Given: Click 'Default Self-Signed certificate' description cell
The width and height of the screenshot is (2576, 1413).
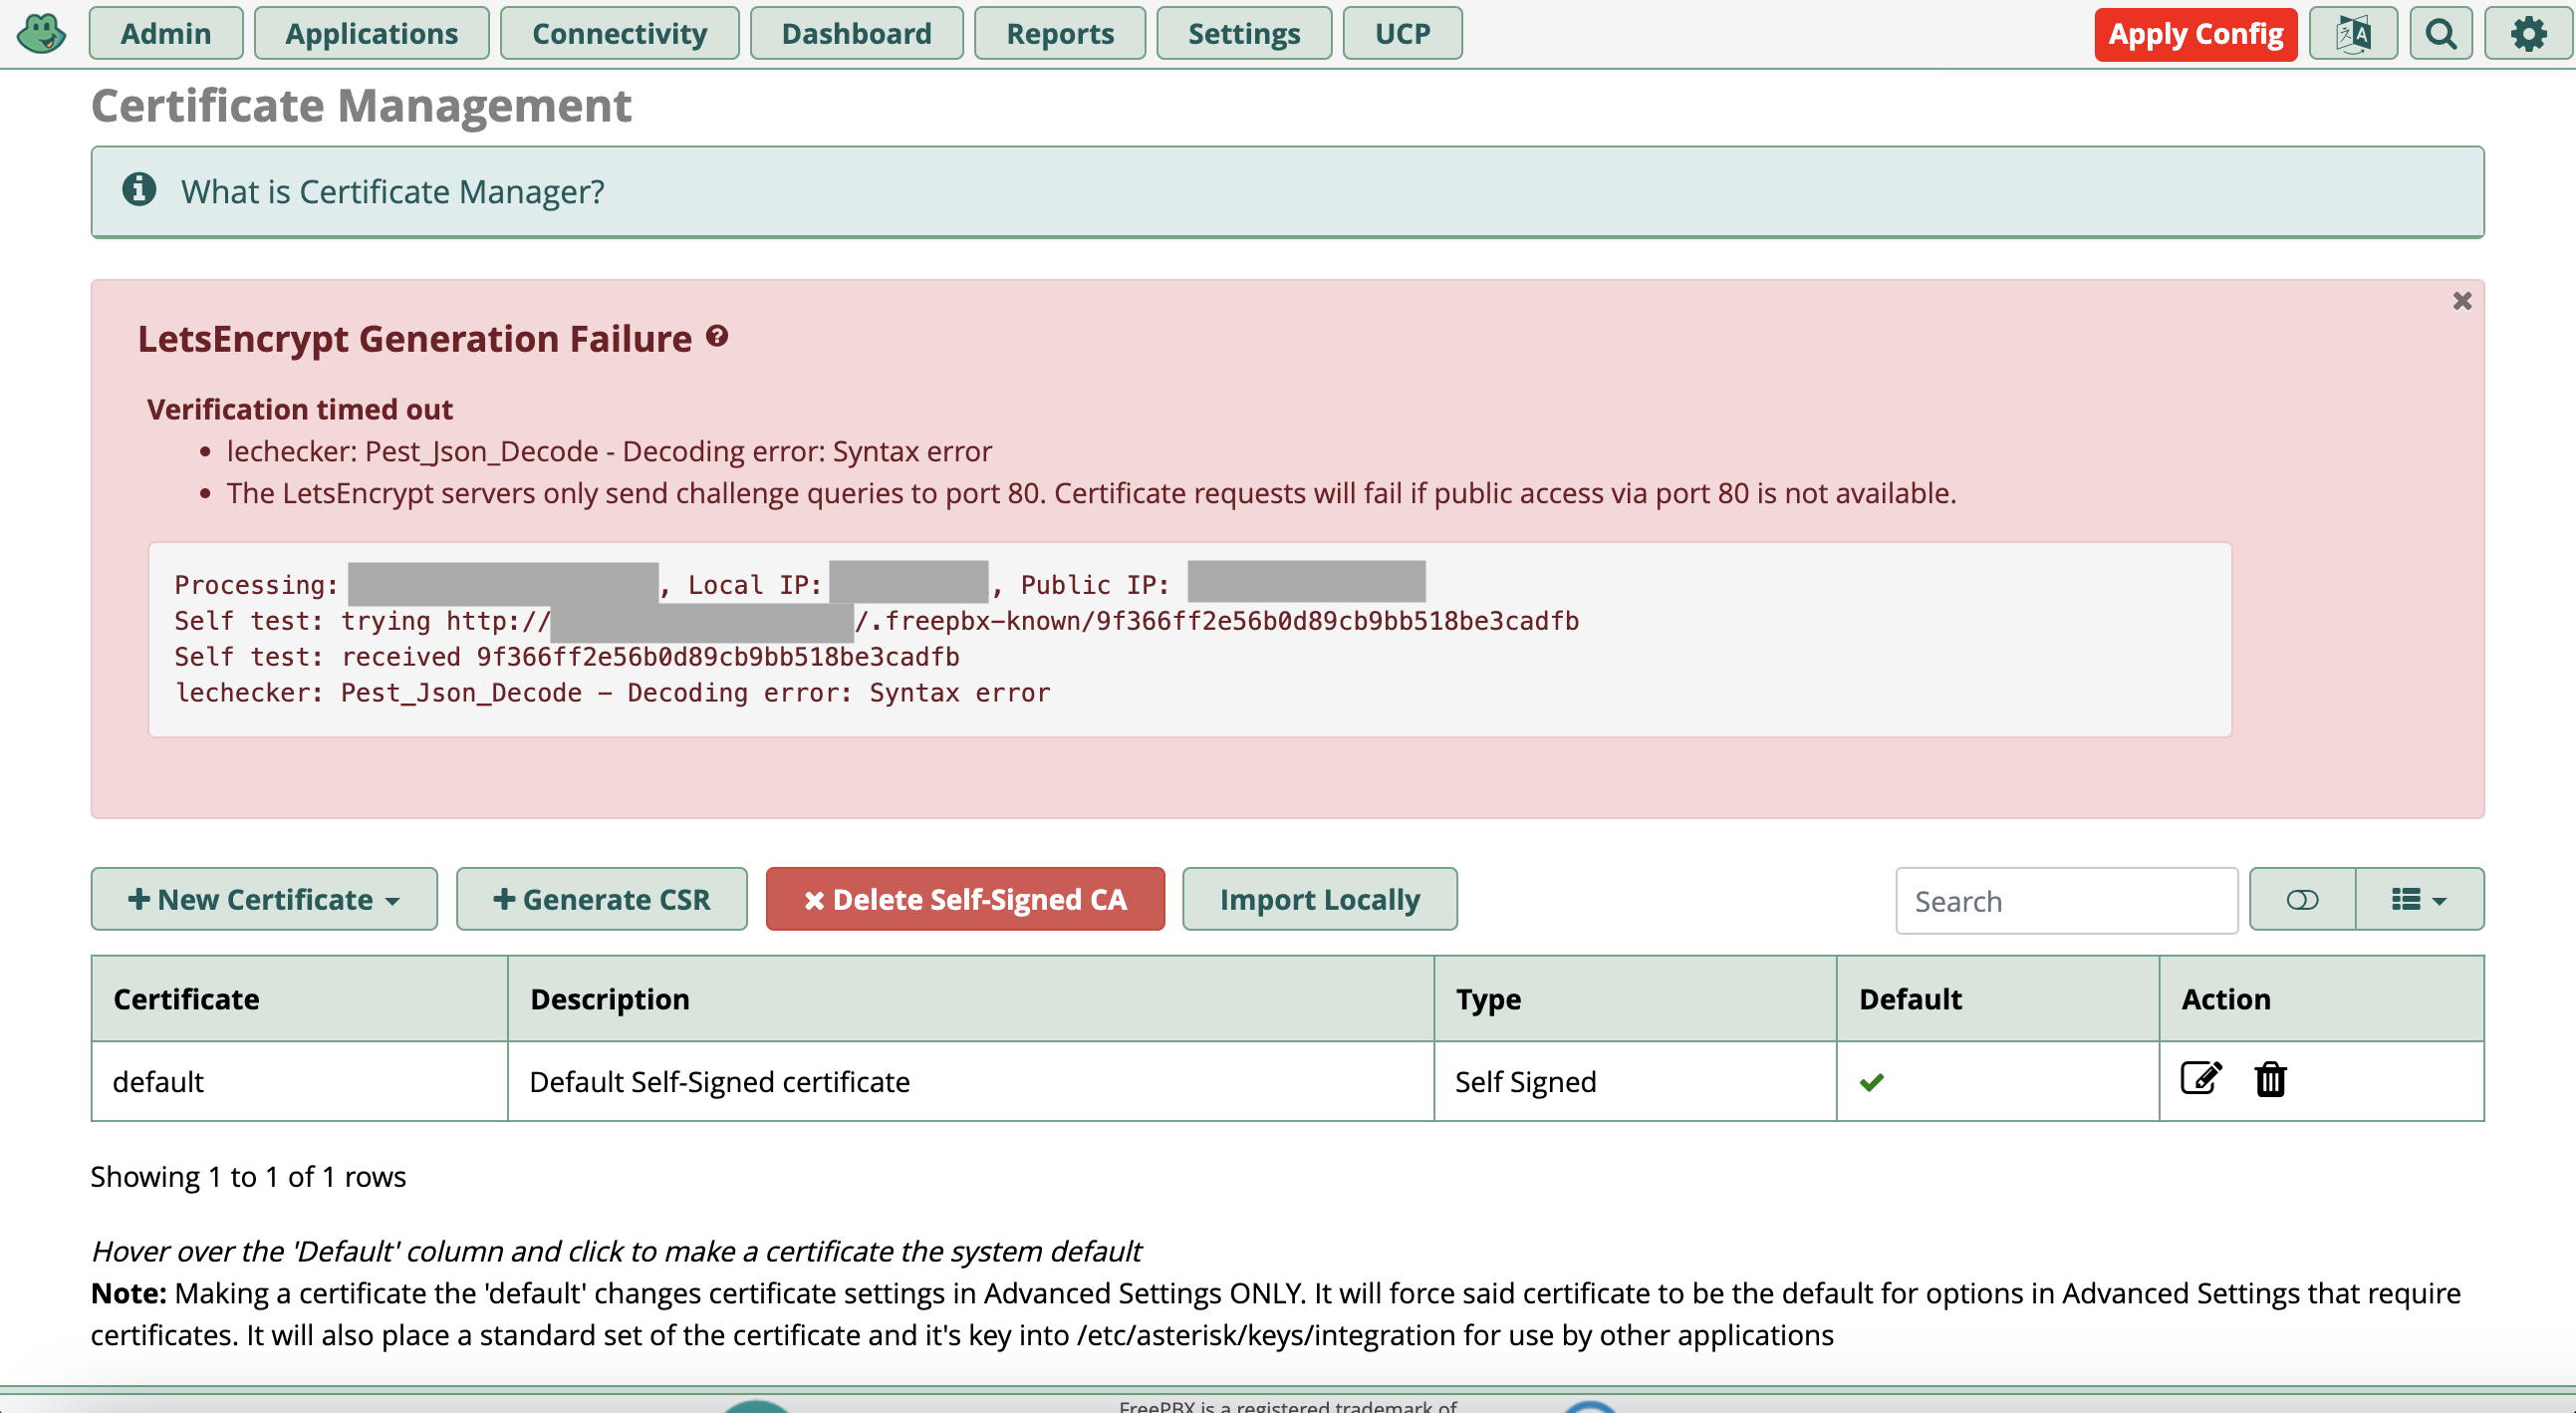Looking at the screenshot, I should coord(970,1081).
